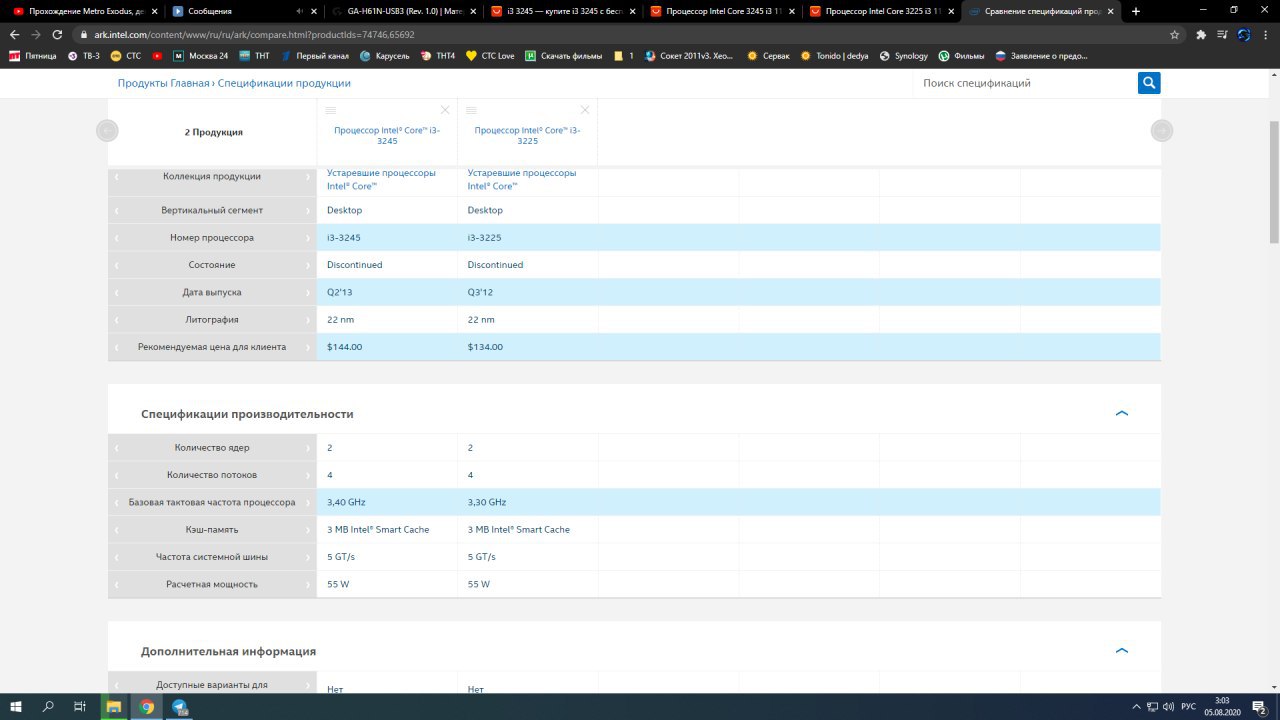Open Процессор Intel Core i3-3245 header link
Viewport: 1280px width, 720px height.
click(x=387, y=135)
